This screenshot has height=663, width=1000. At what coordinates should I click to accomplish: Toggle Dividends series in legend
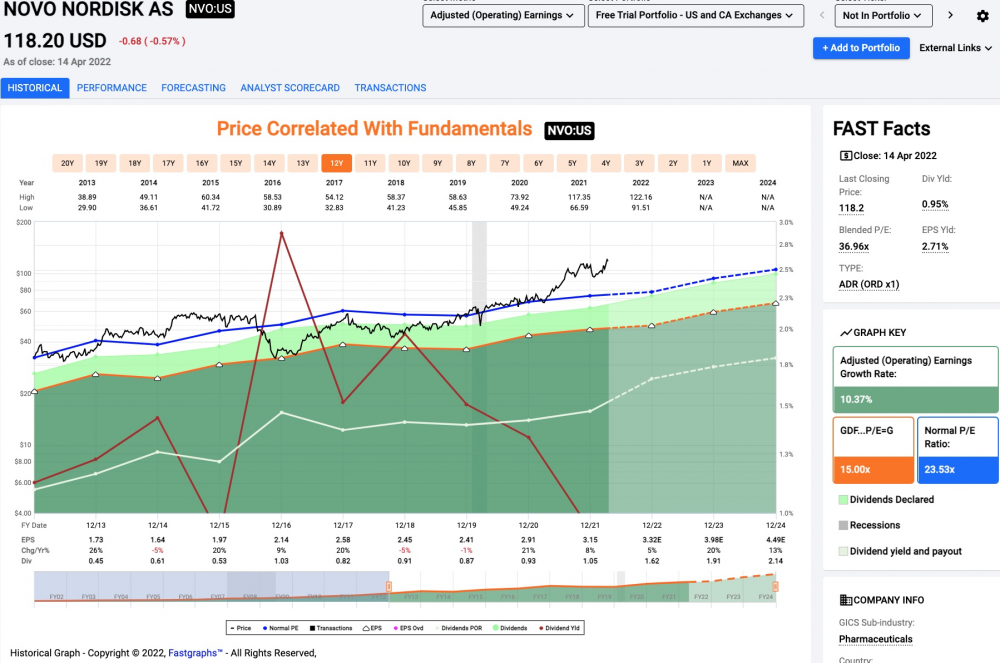point(510,628)
